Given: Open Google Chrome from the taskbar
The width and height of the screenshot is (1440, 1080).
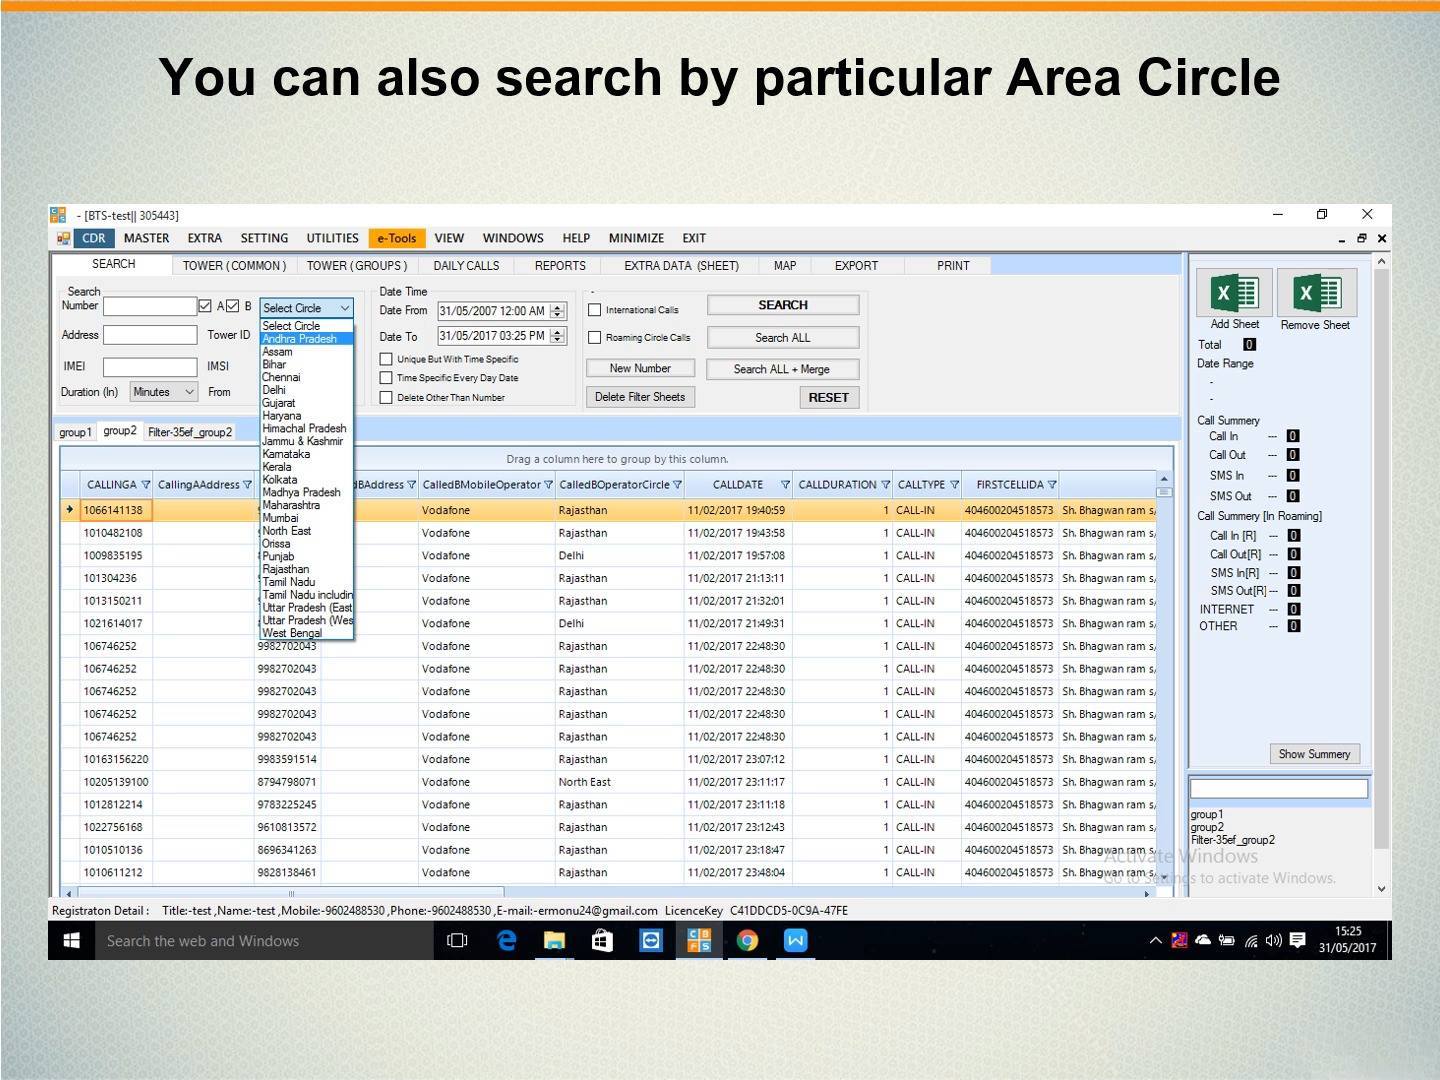Looking at the screenshot, I should click(x=747, y=940).
